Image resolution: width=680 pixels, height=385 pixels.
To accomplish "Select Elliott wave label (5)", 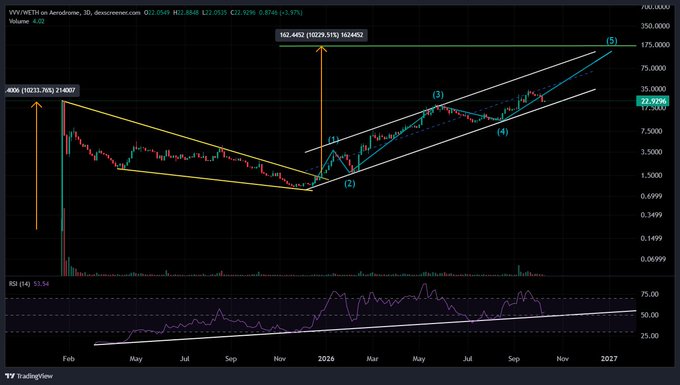I will tap(611, 41).
